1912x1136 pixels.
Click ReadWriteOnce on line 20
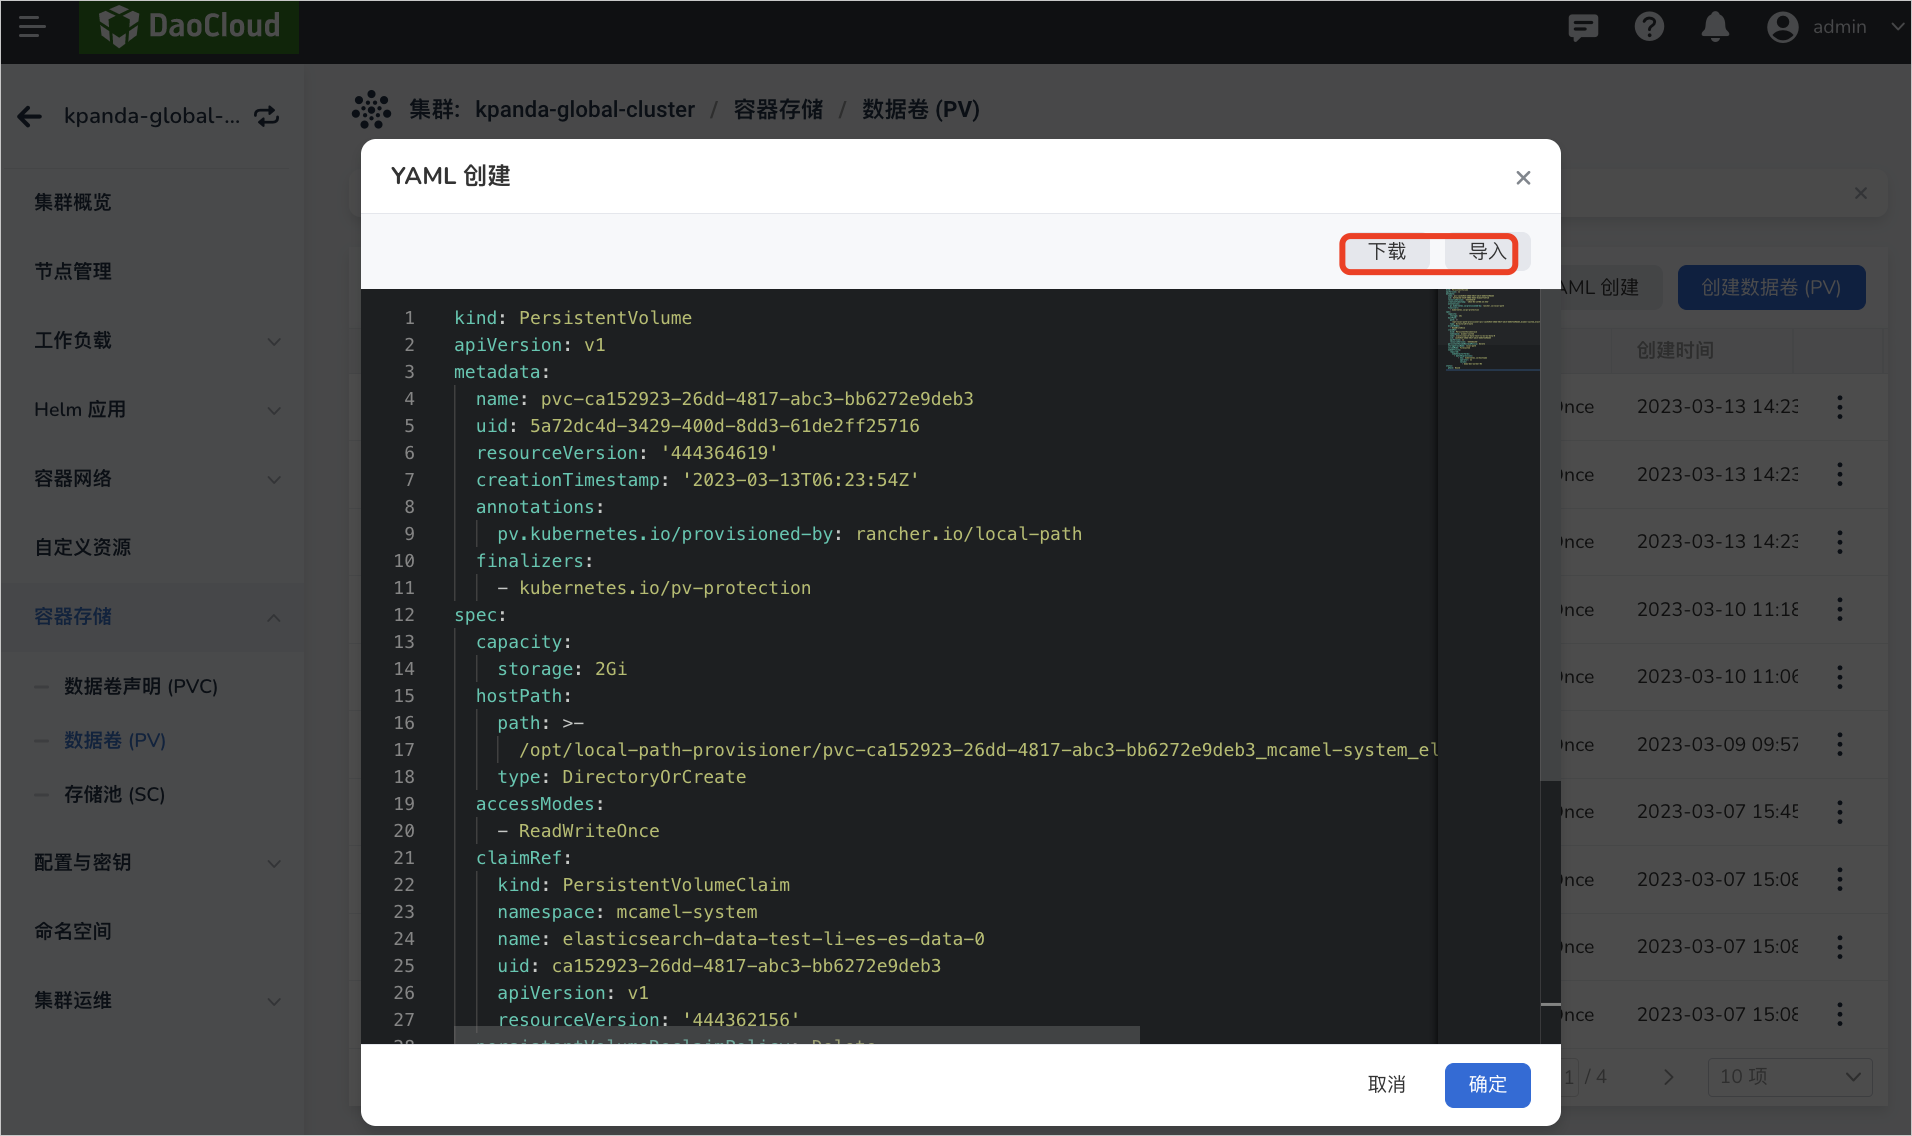click(589, 831)
